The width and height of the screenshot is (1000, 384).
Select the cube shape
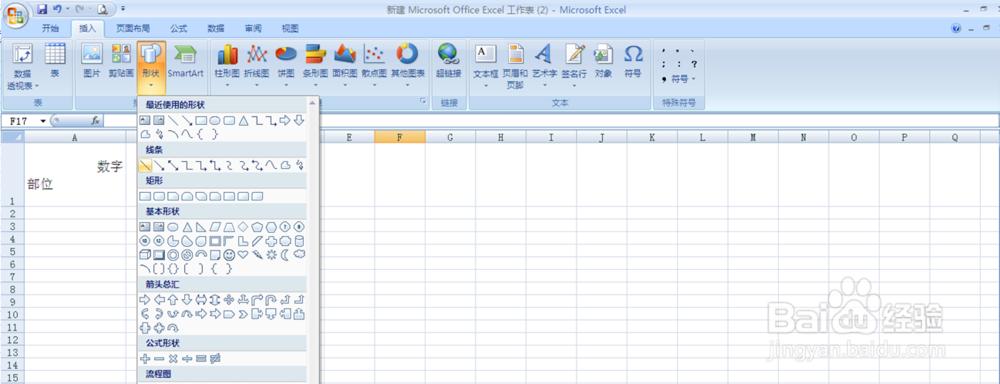coord(145,255)
